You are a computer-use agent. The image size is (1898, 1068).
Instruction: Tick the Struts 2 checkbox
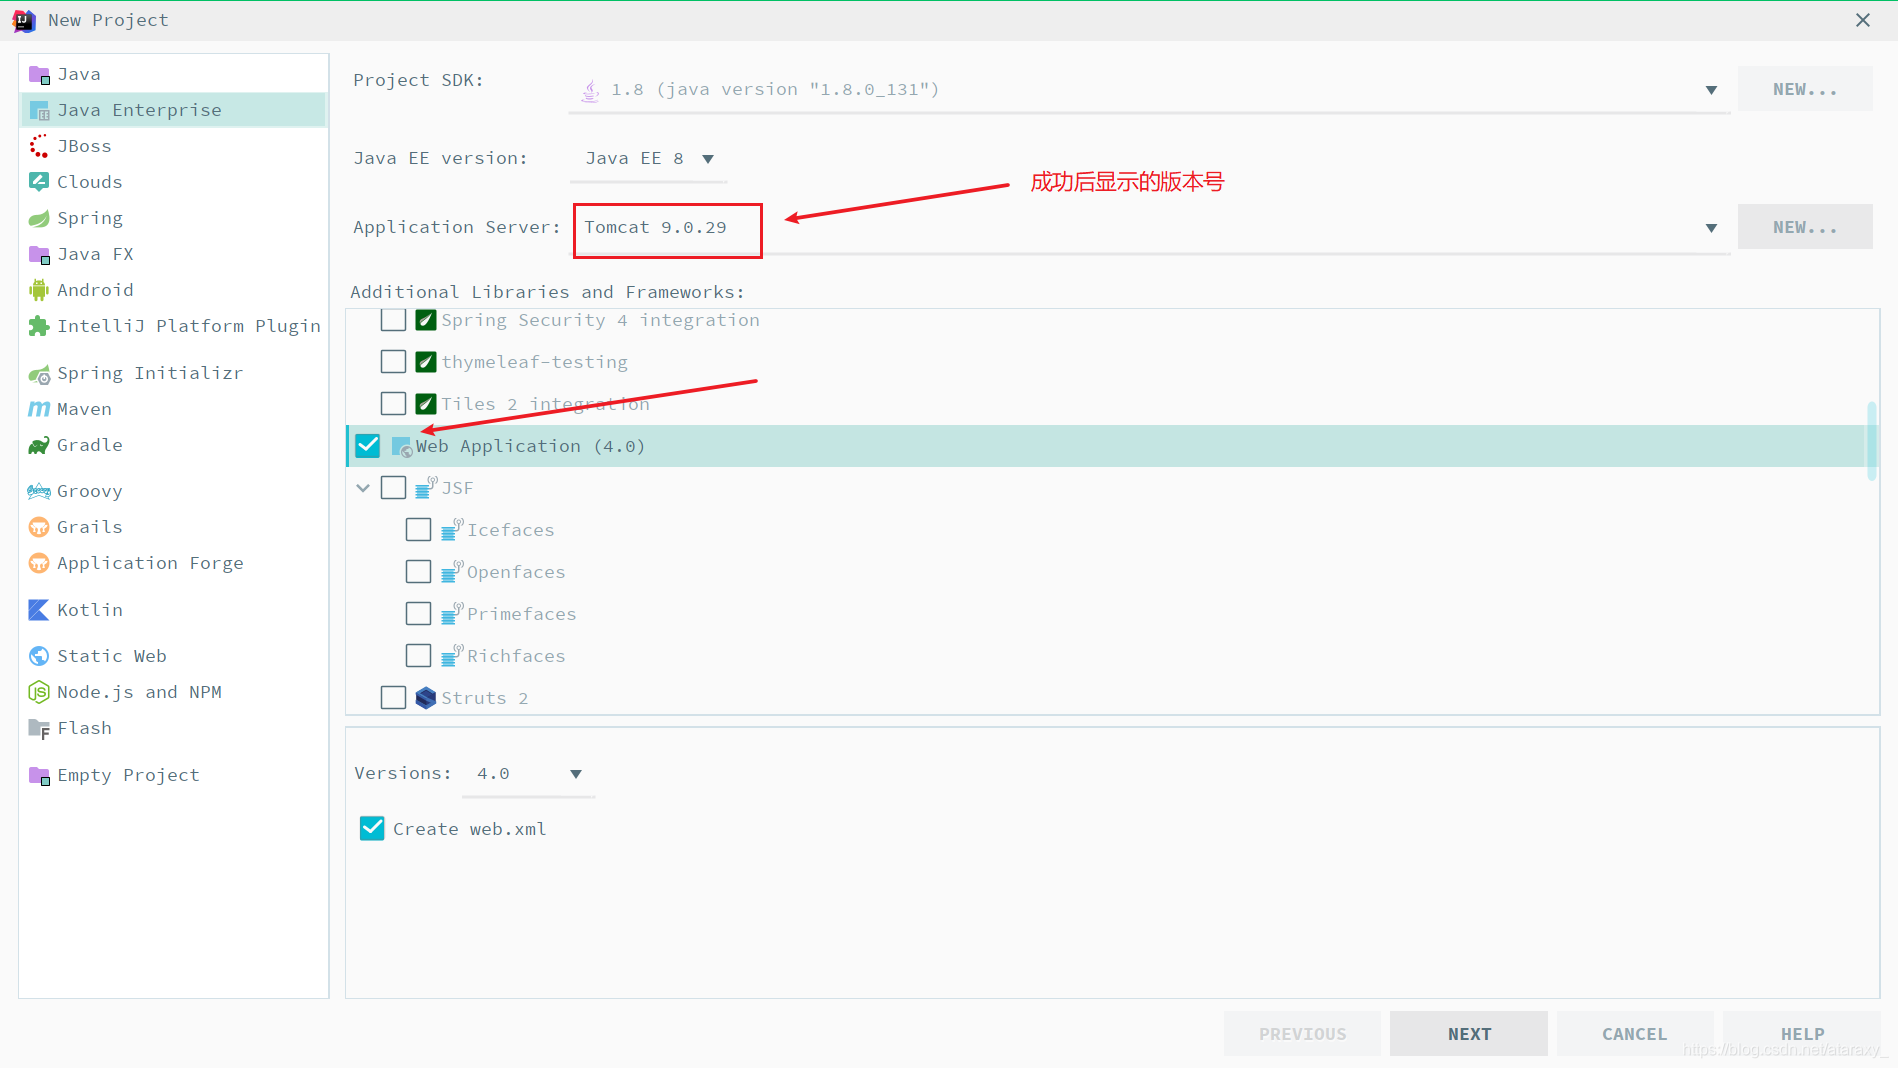coord(394,698)
